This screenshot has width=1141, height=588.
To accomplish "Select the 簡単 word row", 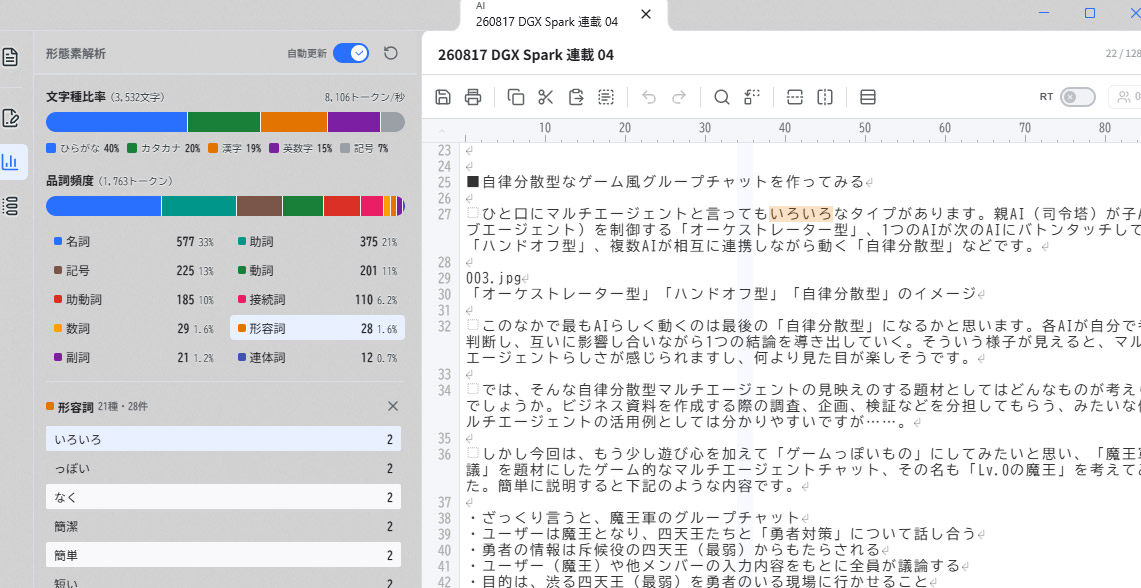I will (223, 556).
